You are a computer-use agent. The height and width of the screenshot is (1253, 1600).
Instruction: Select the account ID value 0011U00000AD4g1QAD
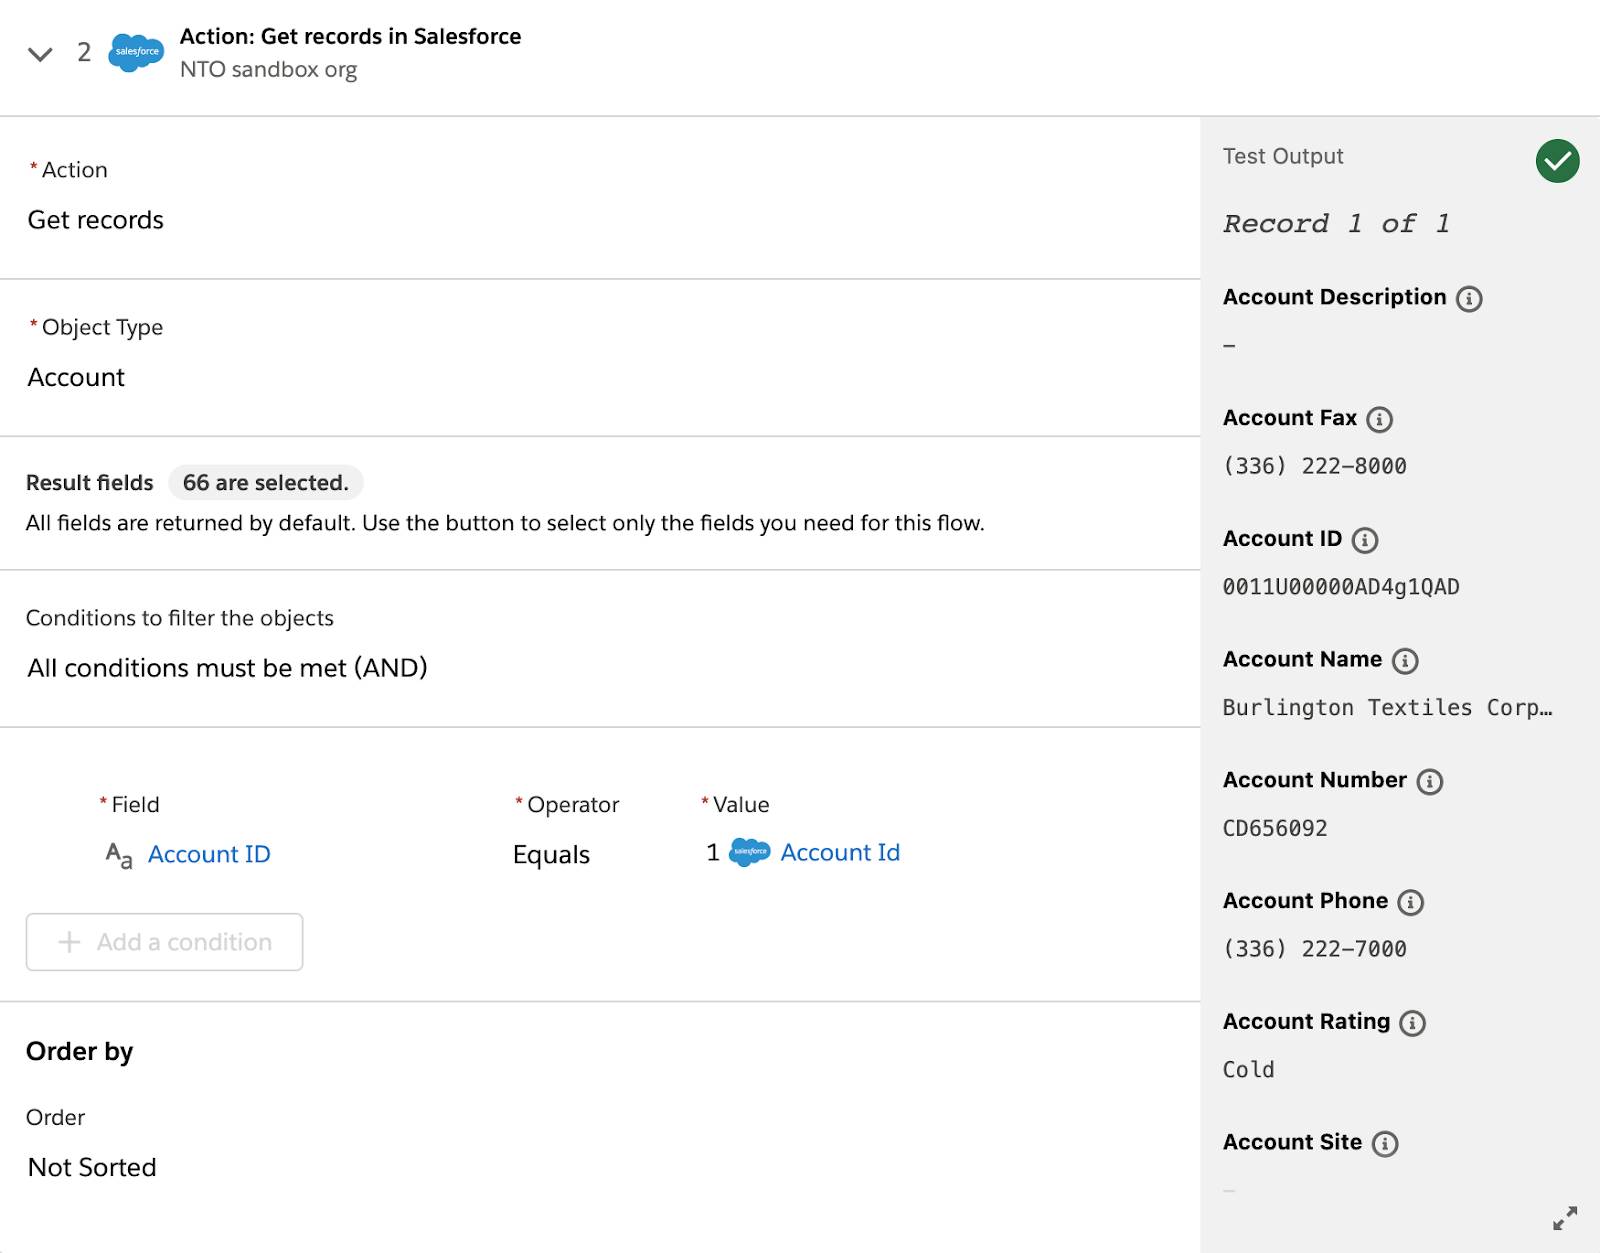[1341, 587]
